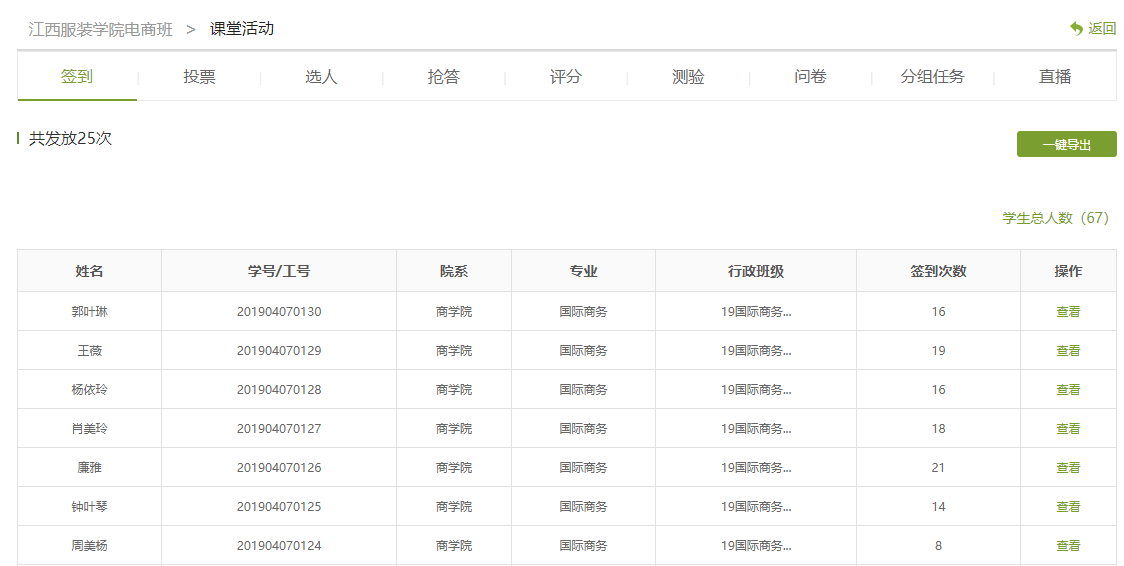Screen dimensions: 1124x566
Task: View sign-in details for 郭叶琳
Action: (1068, 312)
